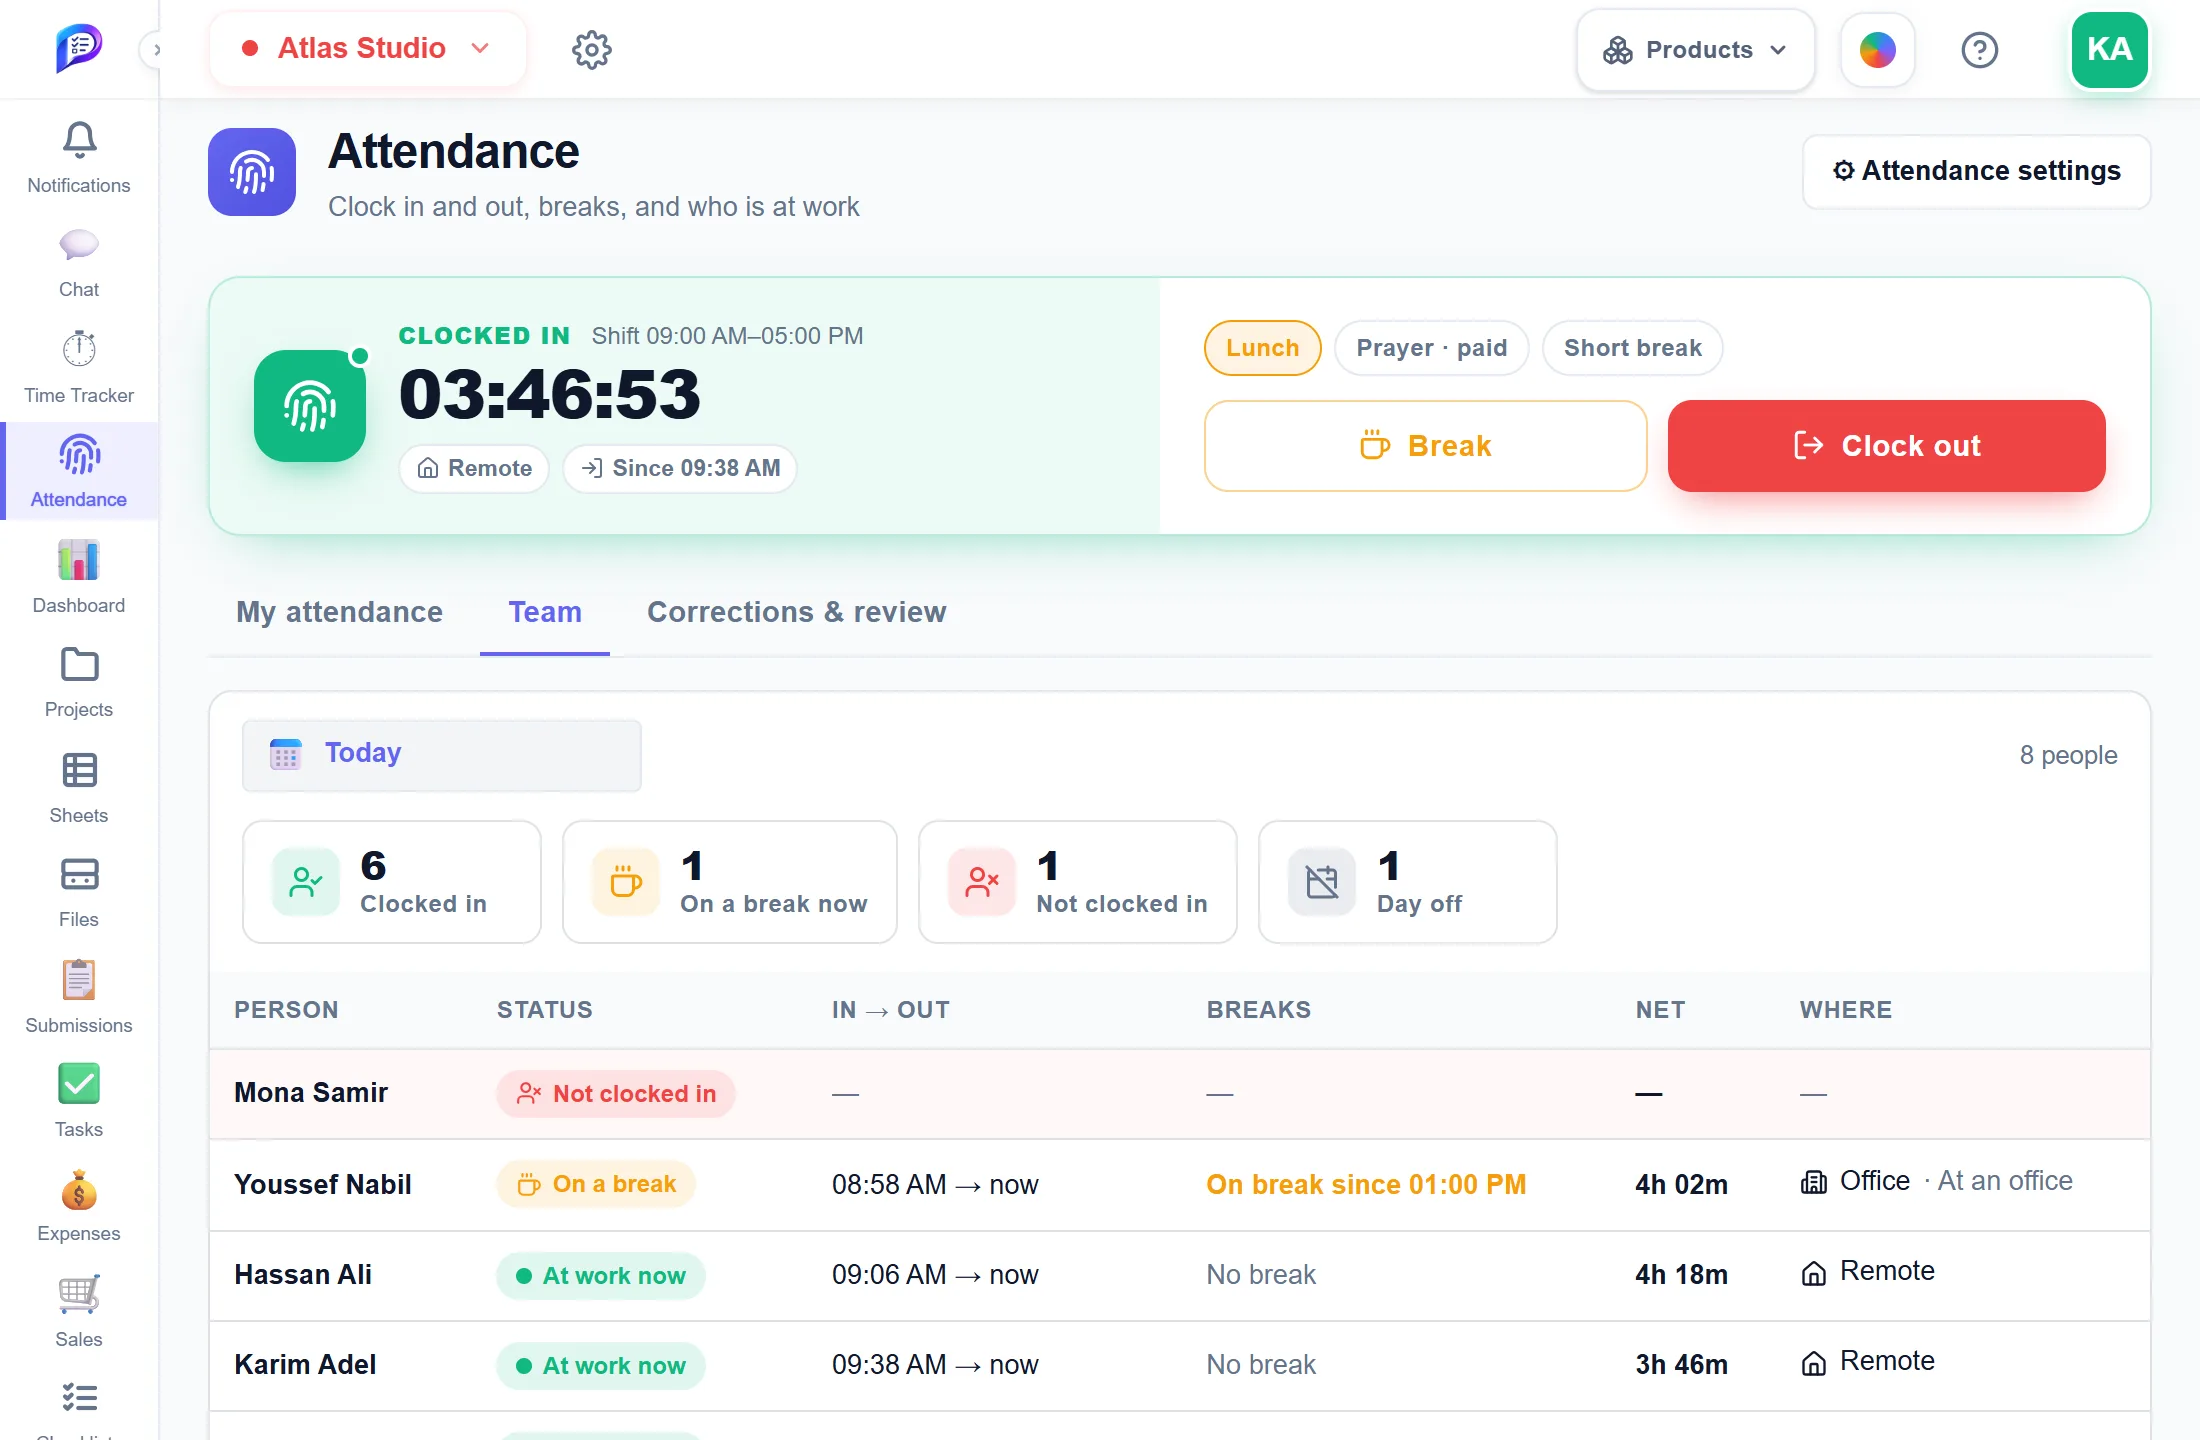The width and height of the screenshot is (2200, 1440).
Task: Click the 6 Clocked in summary card
Action: coord(392,882)
